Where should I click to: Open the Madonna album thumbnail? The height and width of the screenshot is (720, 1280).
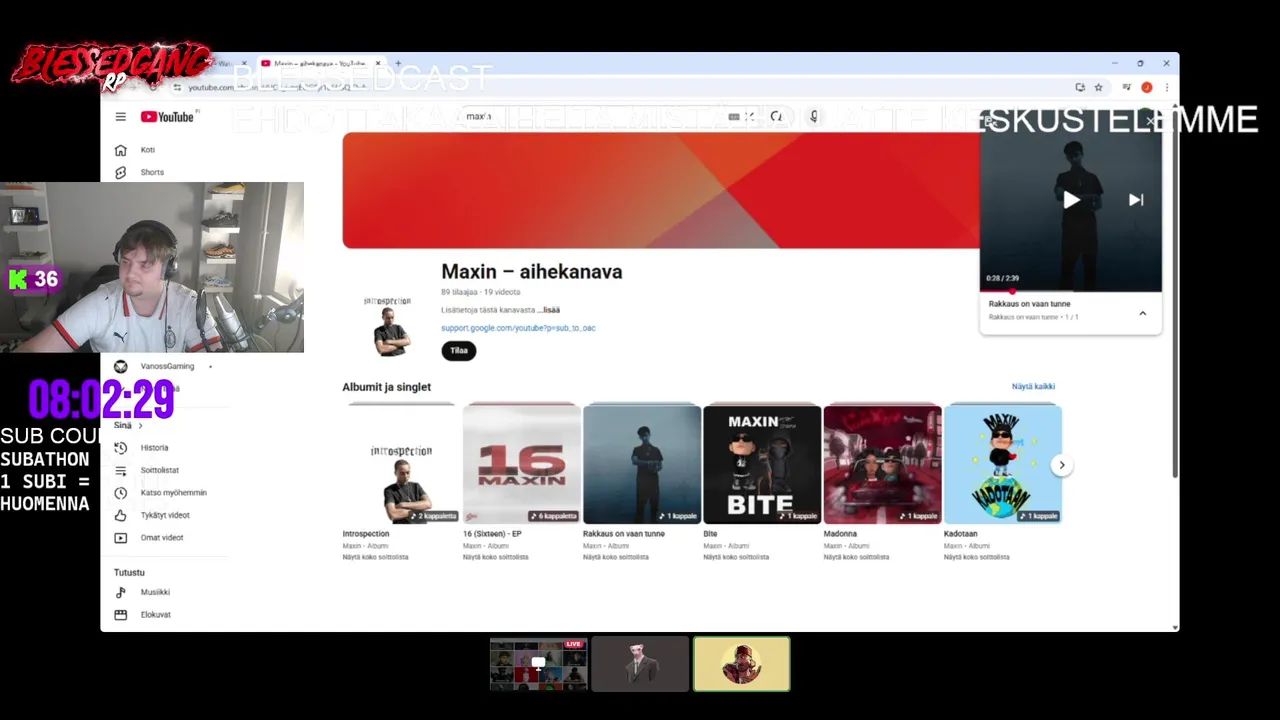point(882,464)
